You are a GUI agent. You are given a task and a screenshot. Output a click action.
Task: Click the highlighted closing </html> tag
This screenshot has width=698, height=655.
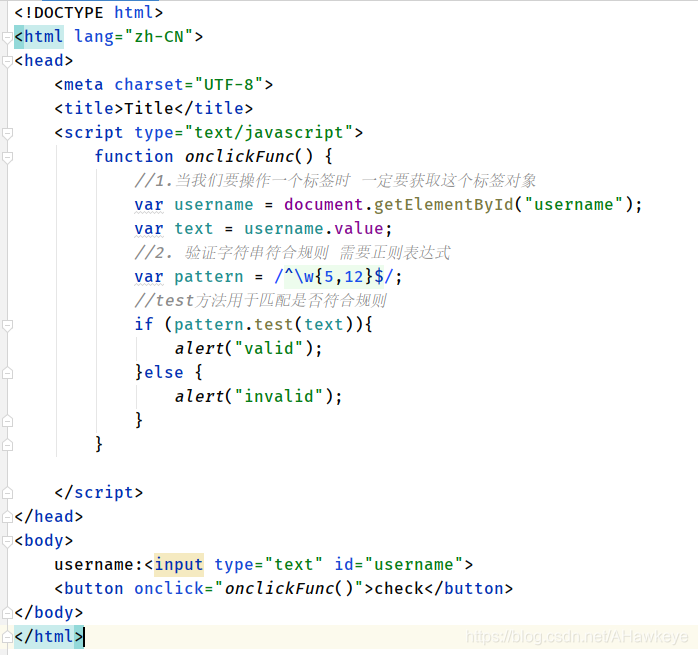[49, 636]
